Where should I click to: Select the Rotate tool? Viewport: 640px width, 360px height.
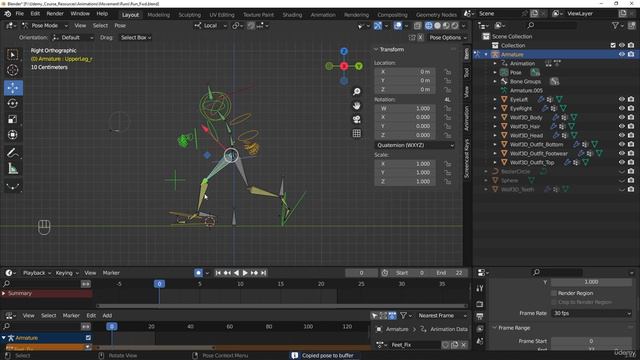(x=13, y=103)
